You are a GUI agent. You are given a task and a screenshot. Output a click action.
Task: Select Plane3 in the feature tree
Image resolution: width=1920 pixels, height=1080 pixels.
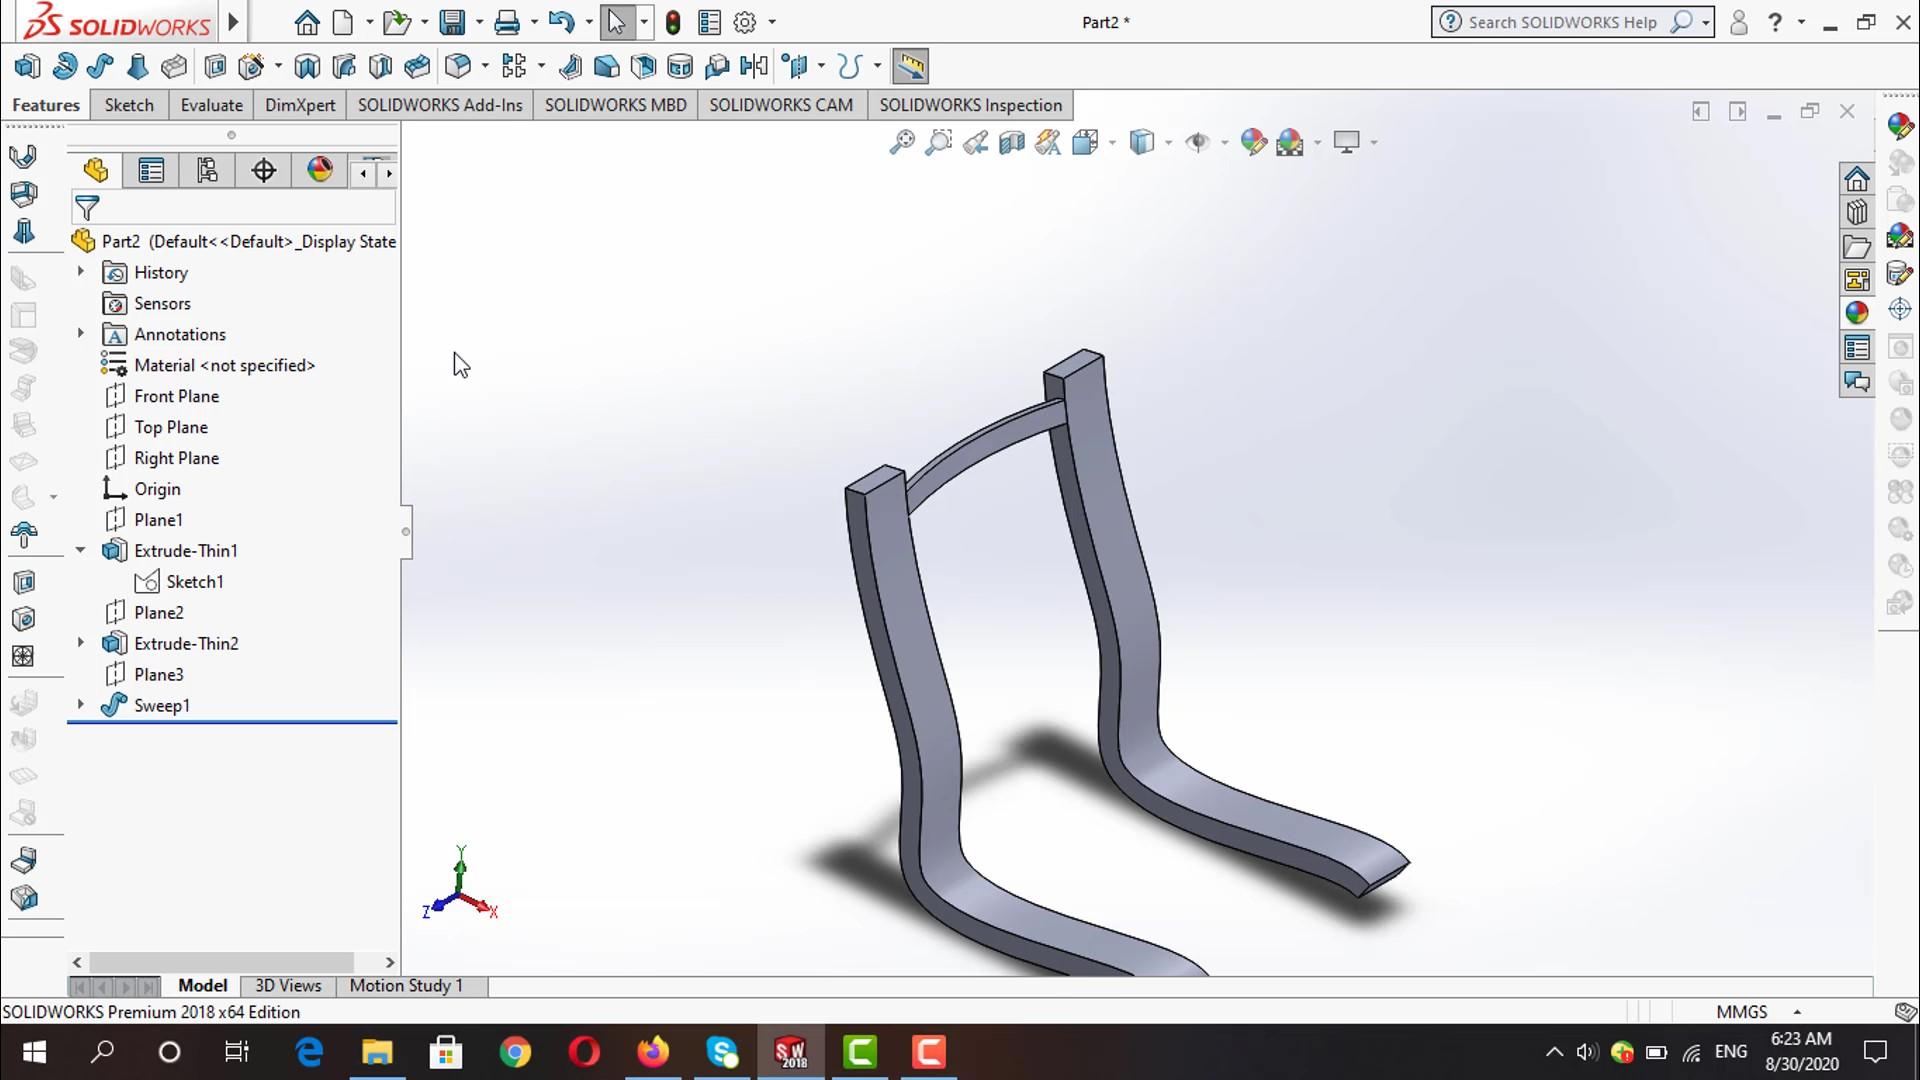pyautogui.click(x=158, y=675)
